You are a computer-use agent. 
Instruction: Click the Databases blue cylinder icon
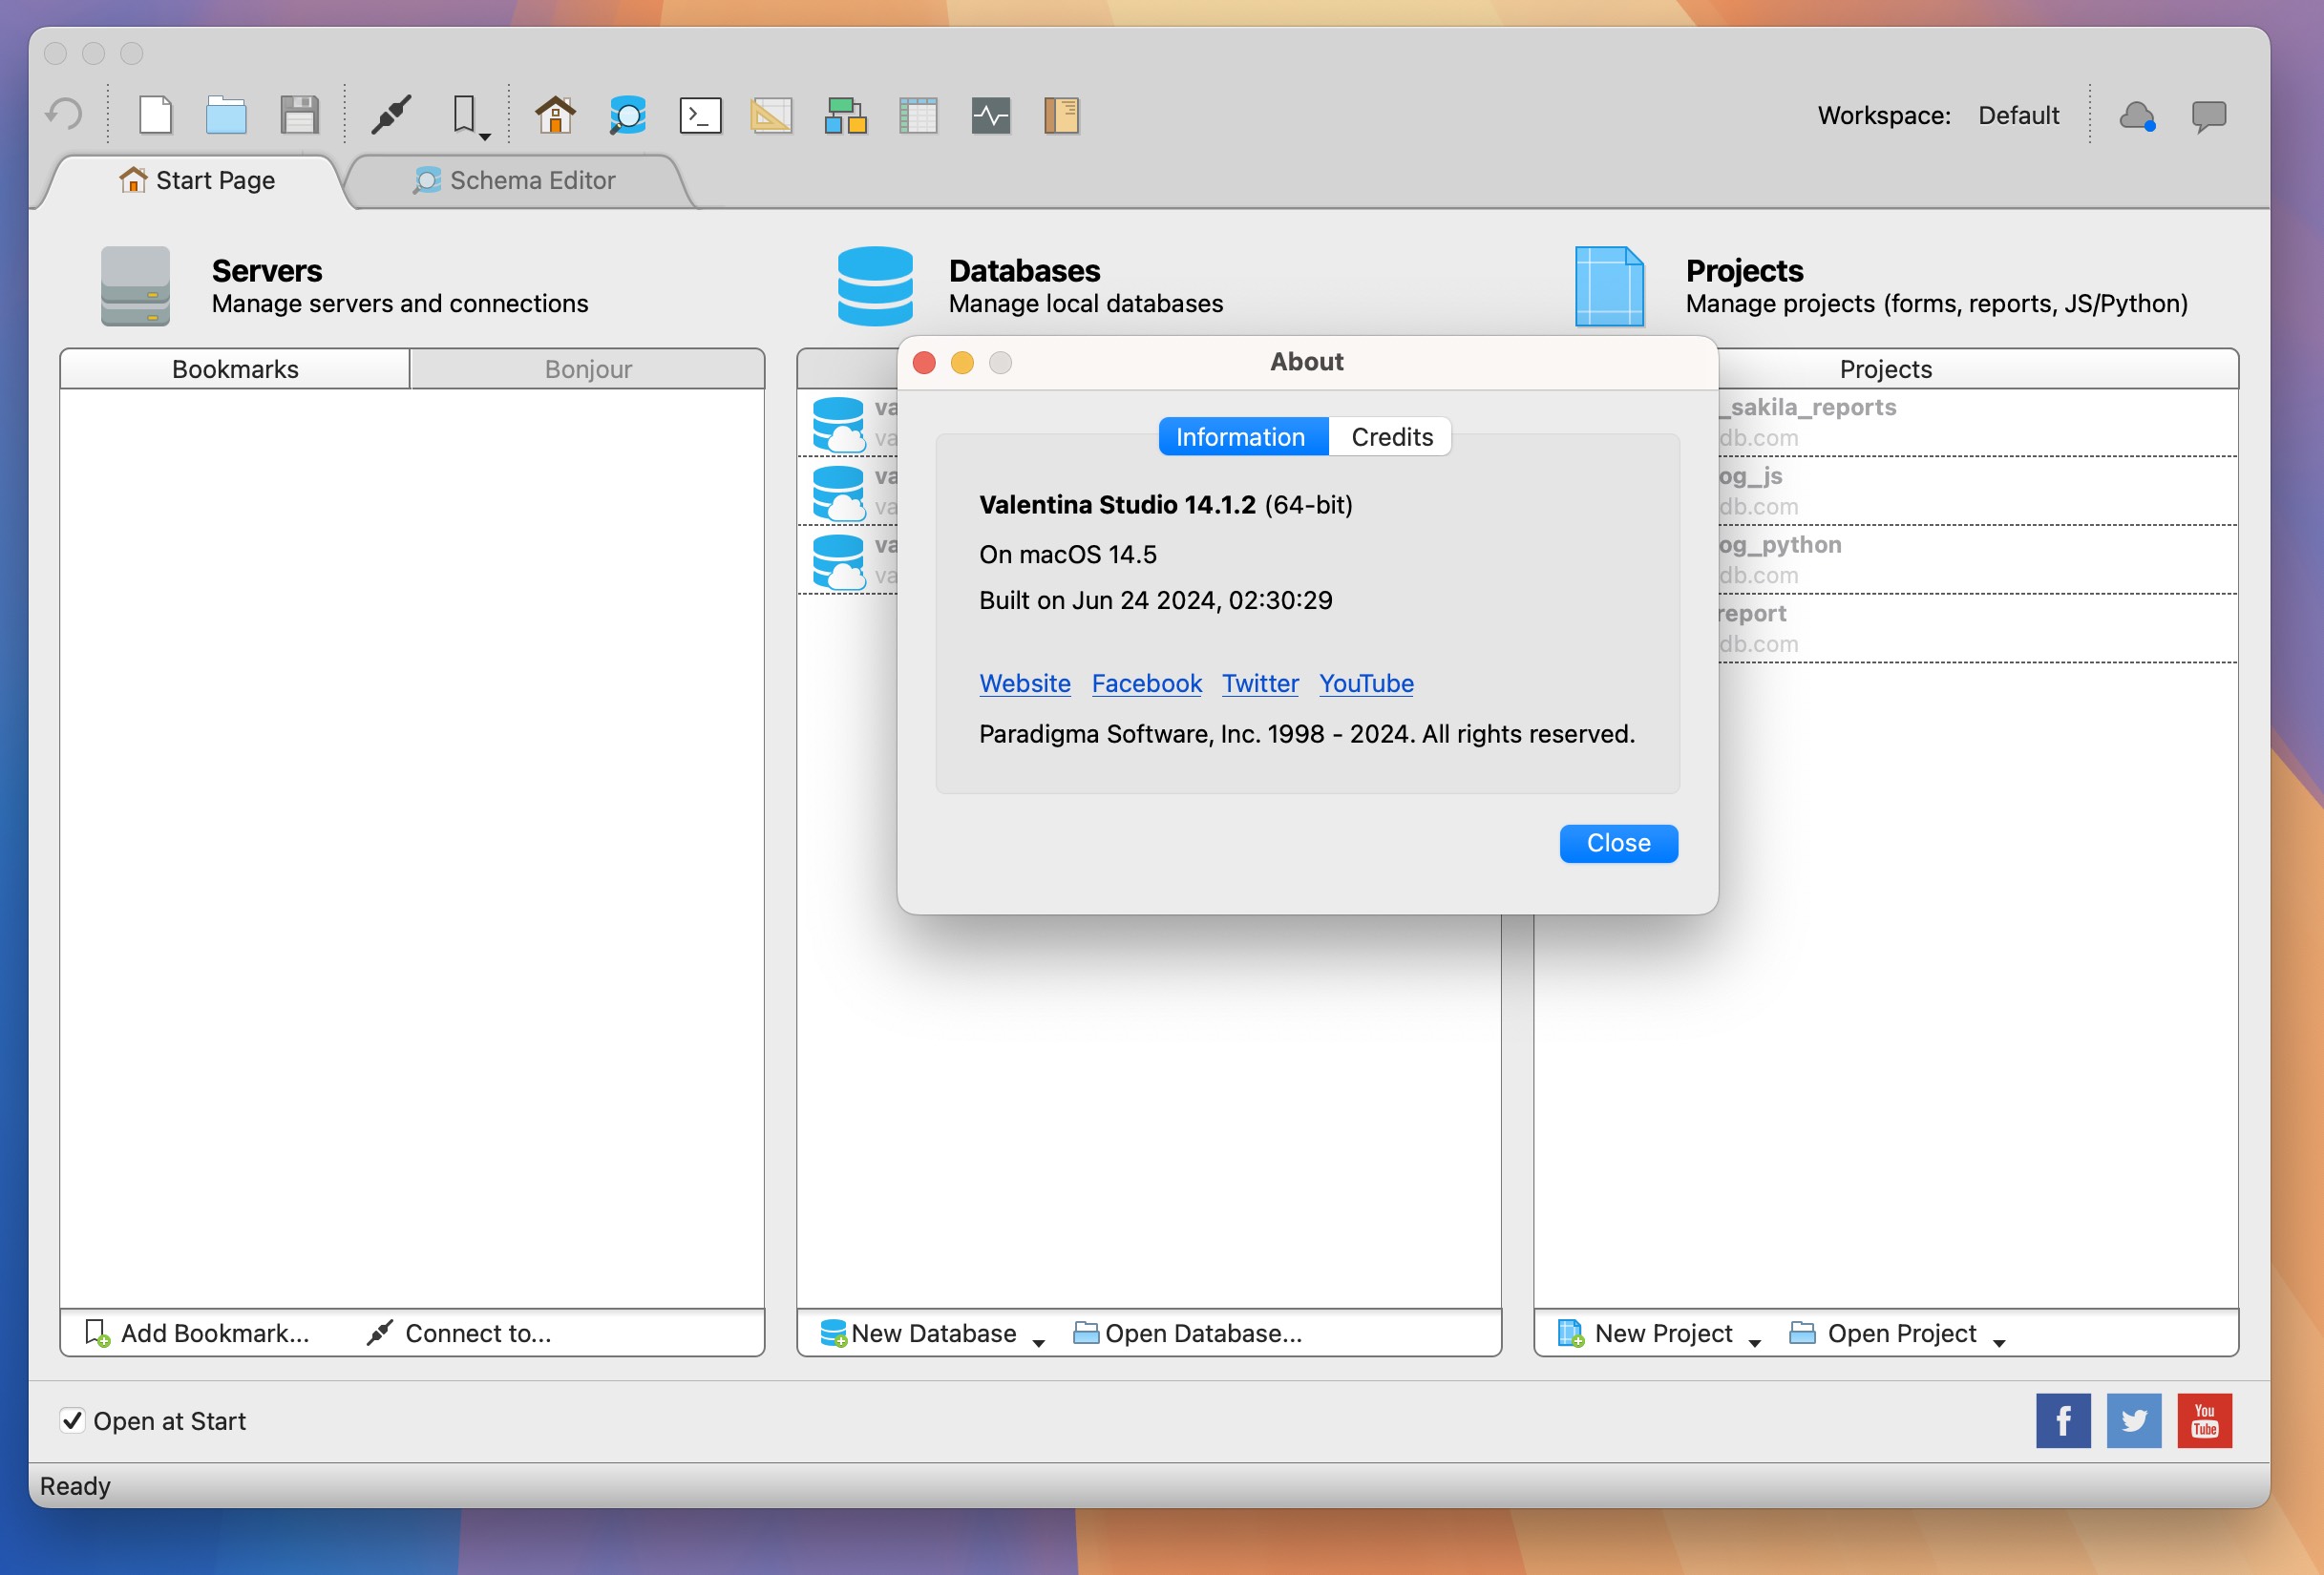(x=875, y=286)
